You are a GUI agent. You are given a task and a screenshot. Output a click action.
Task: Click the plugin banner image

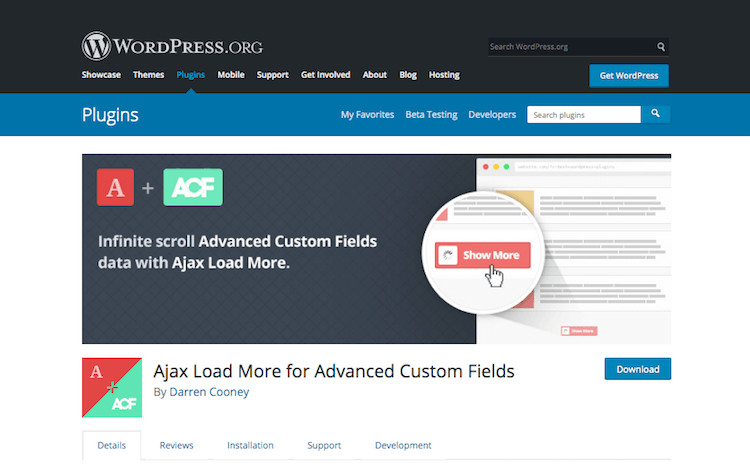[376, 249]
